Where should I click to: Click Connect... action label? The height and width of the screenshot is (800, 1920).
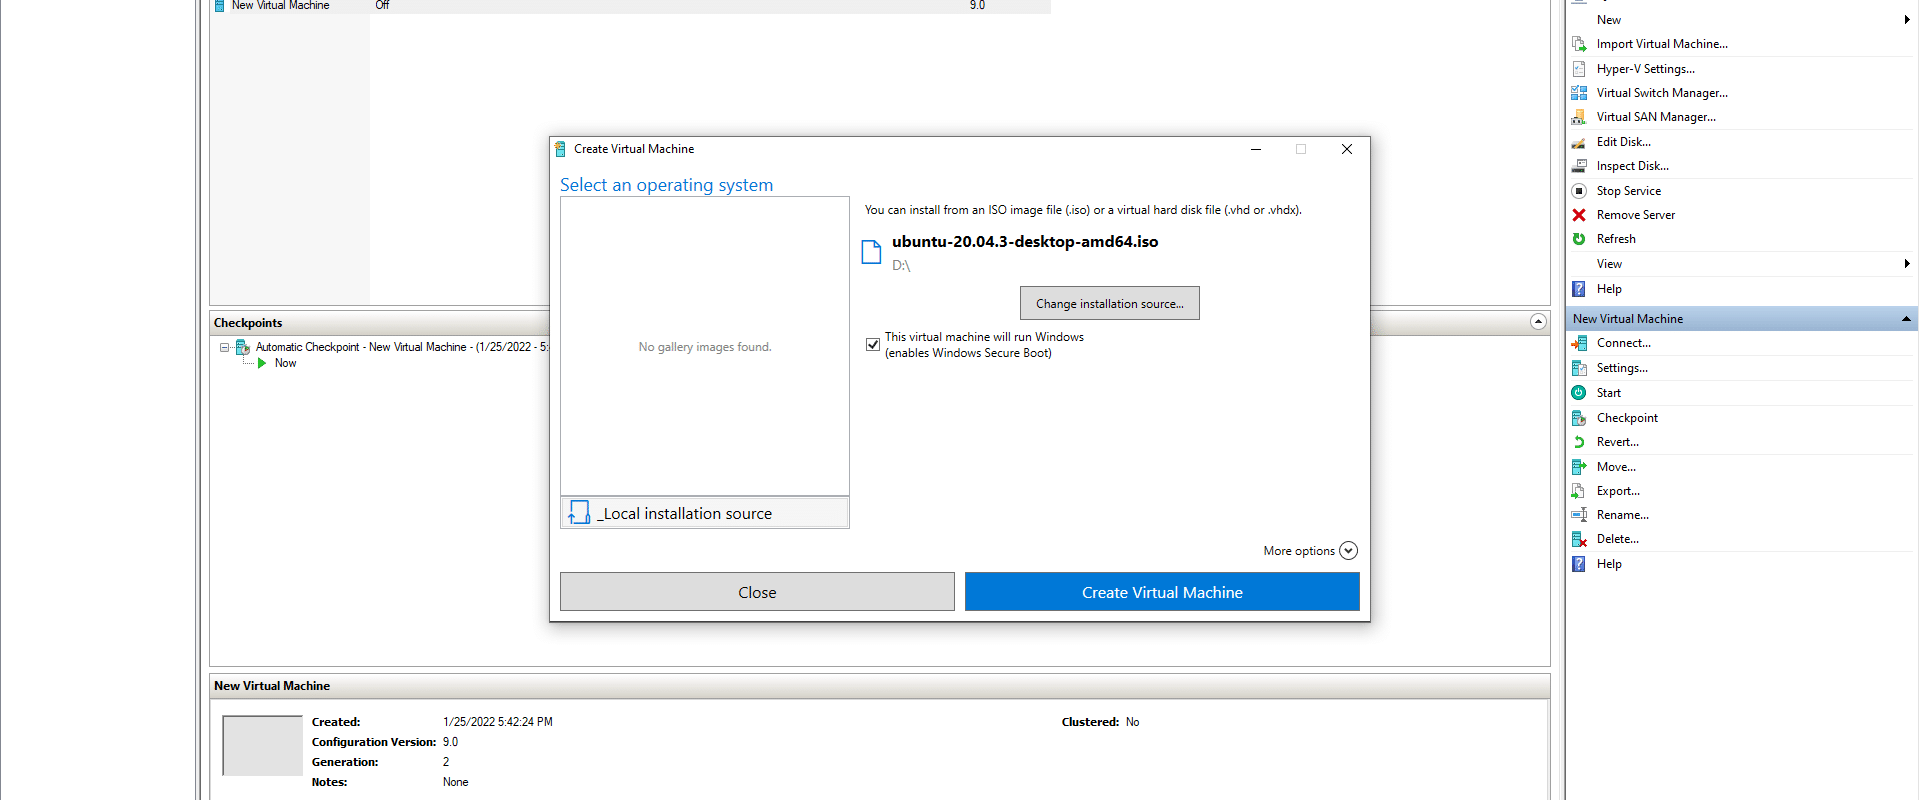coord(1623,343)
